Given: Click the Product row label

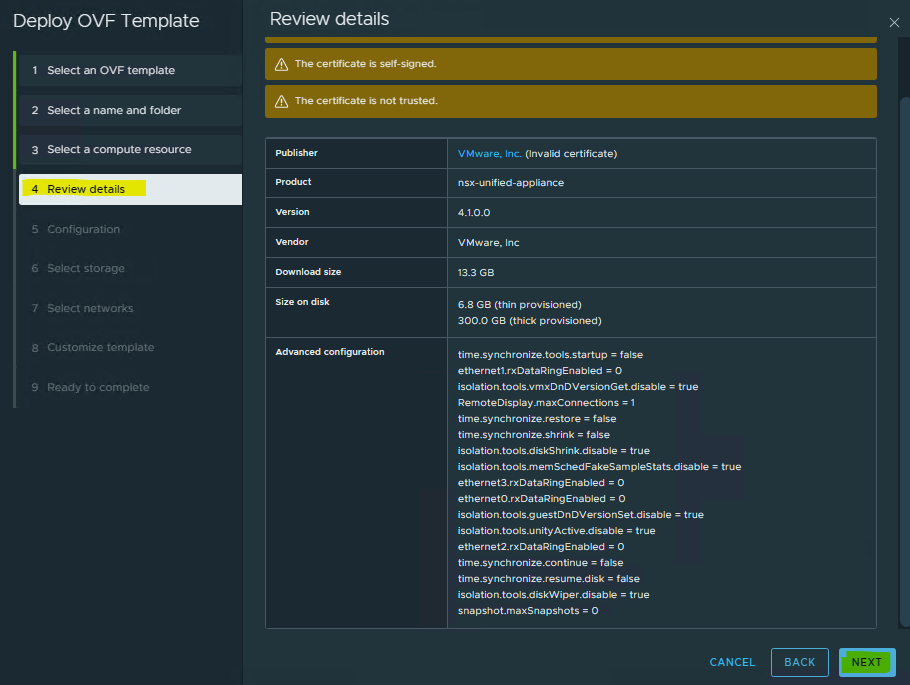Looking at the screenshot, I should point(293,182).
